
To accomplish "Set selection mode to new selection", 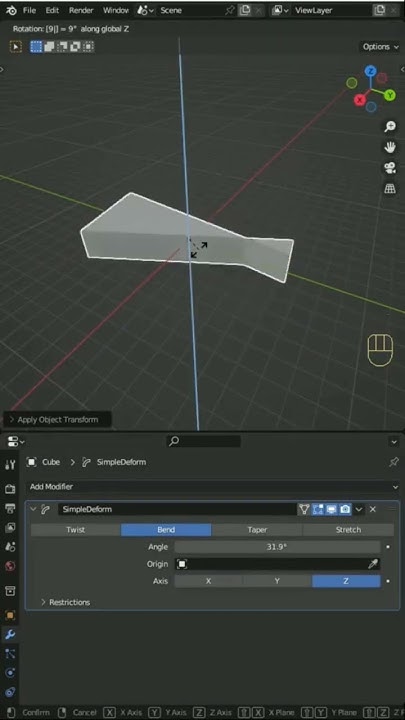I will coord(36,46).
